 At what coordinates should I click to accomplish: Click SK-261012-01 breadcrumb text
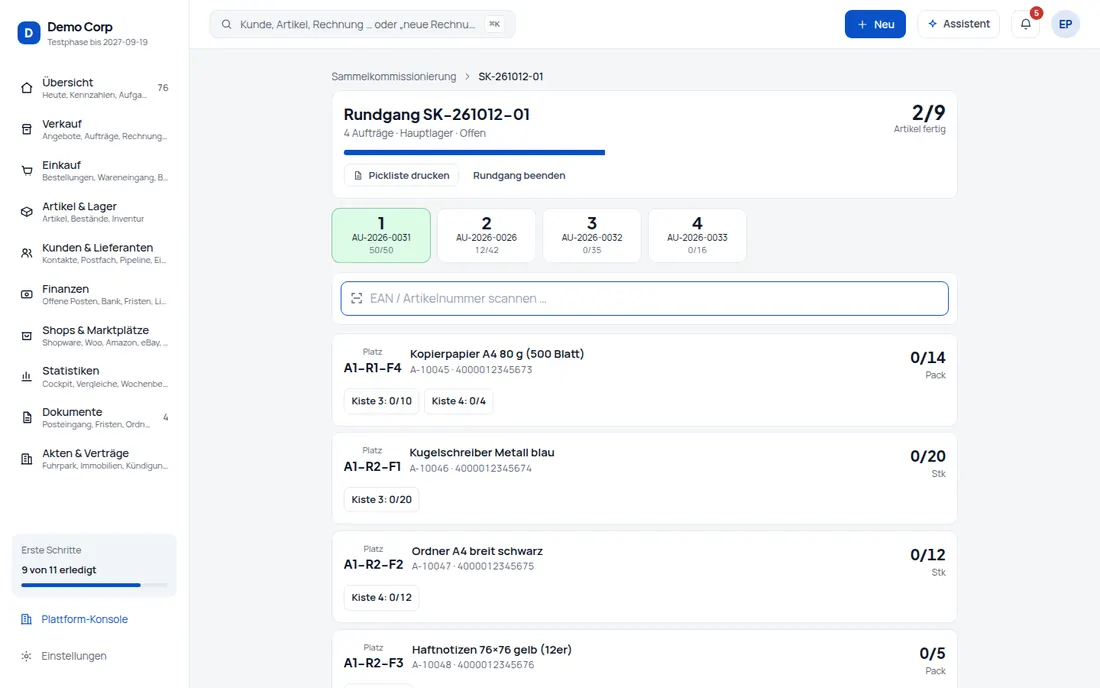[511, 76]
